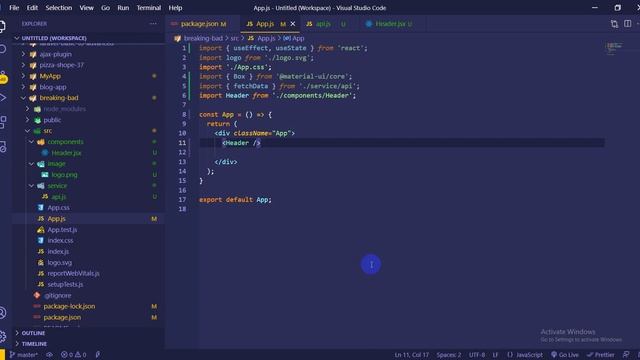Expand the public folder
640x360 pixels.
[52, 120]
